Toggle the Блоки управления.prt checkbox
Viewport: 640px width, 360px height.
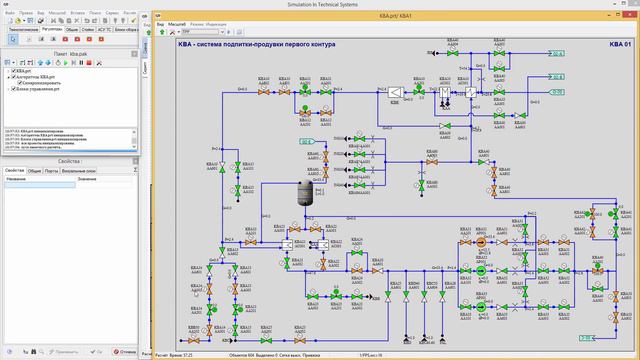13,89
